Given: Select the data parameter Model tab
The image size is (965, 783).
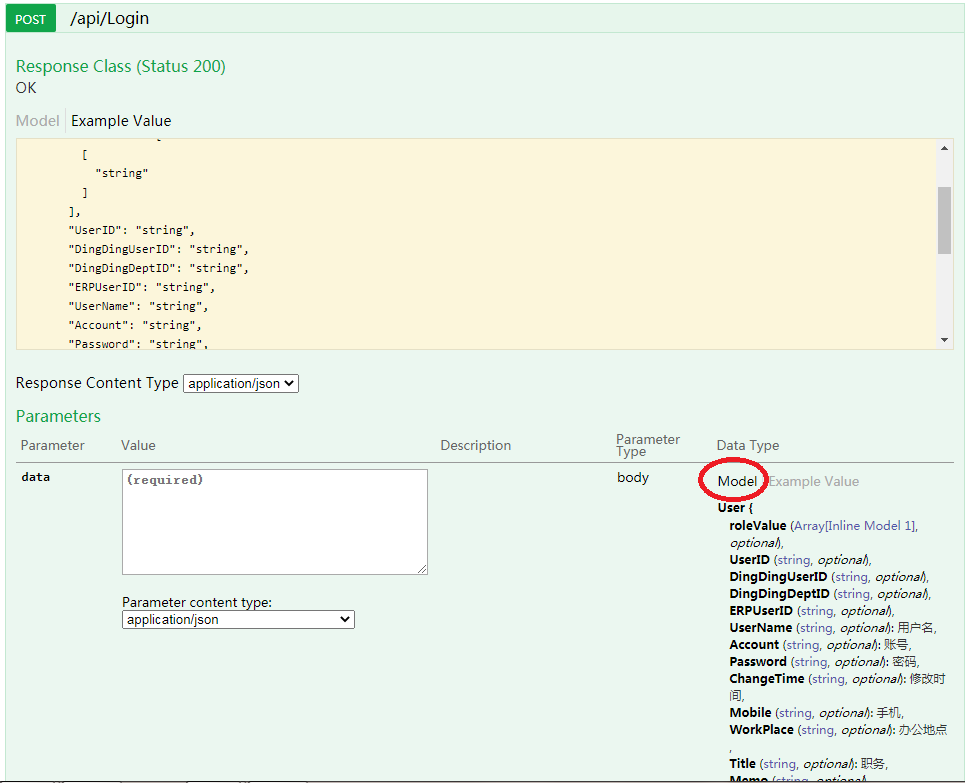Looking at the screenshot, I should [x=737, y=481].
